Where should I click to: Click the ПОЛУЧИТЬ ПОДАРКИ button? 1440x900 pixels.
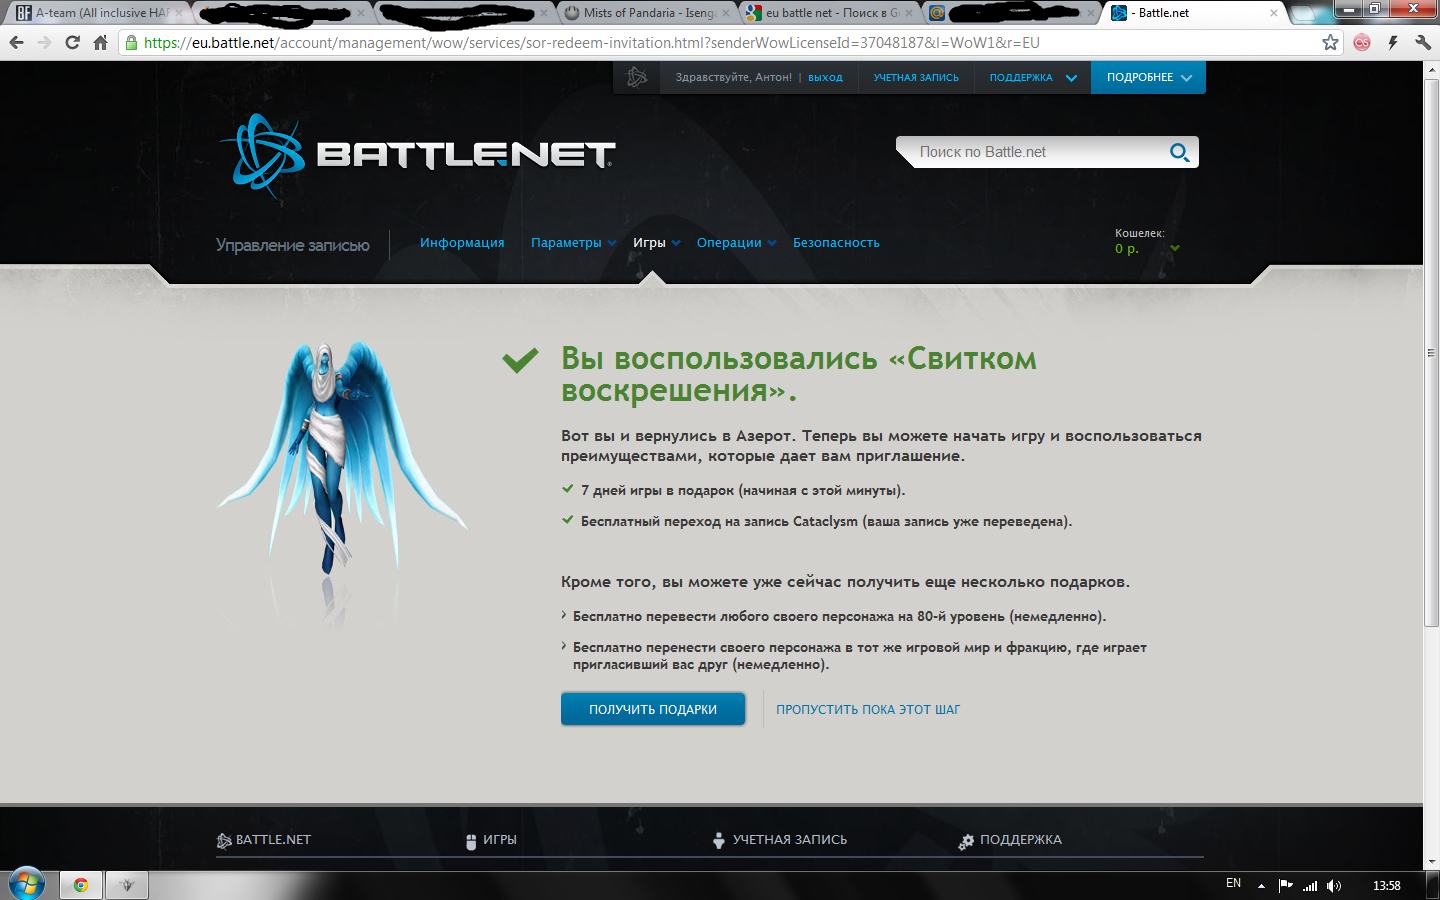(653, 709)
